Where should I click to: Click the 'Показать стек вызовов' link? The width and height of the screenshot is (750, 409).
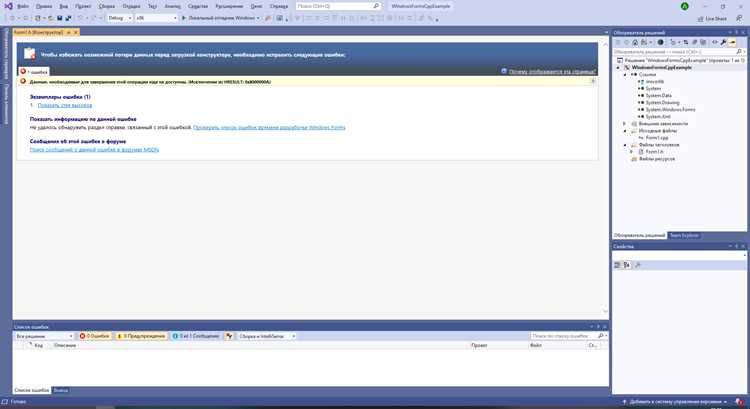click(x=65, y=105)
